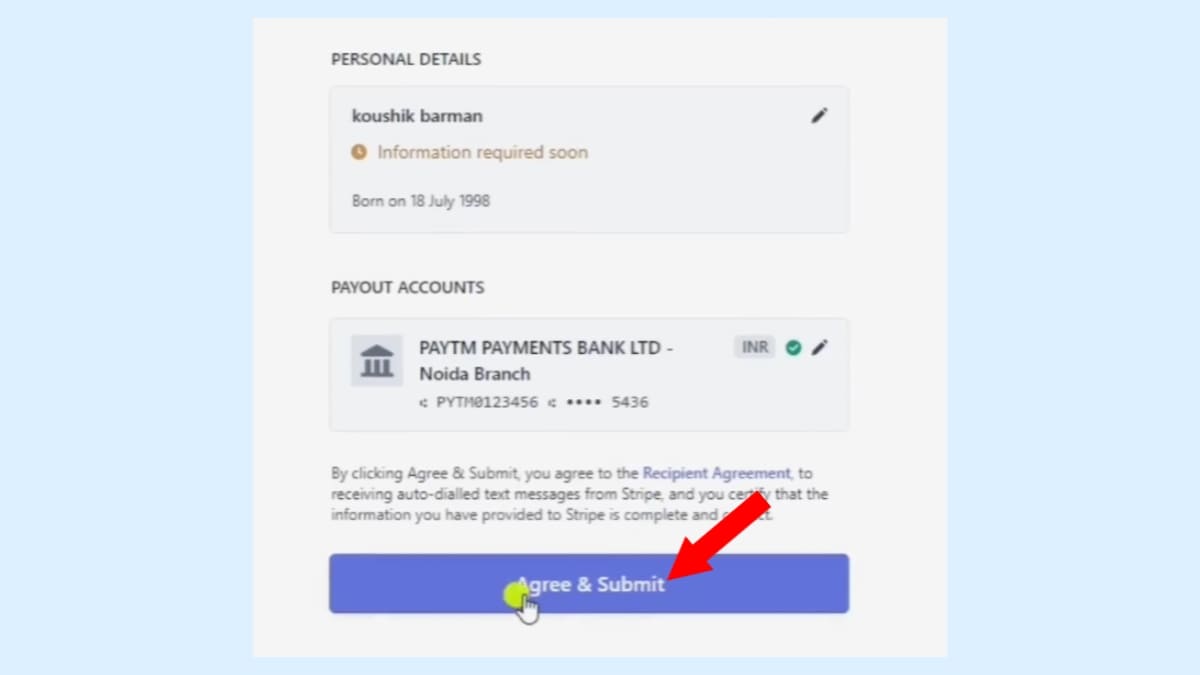Click the small icon before PYTM0123456
This screenshot has height=675, width=1200.
424,403
